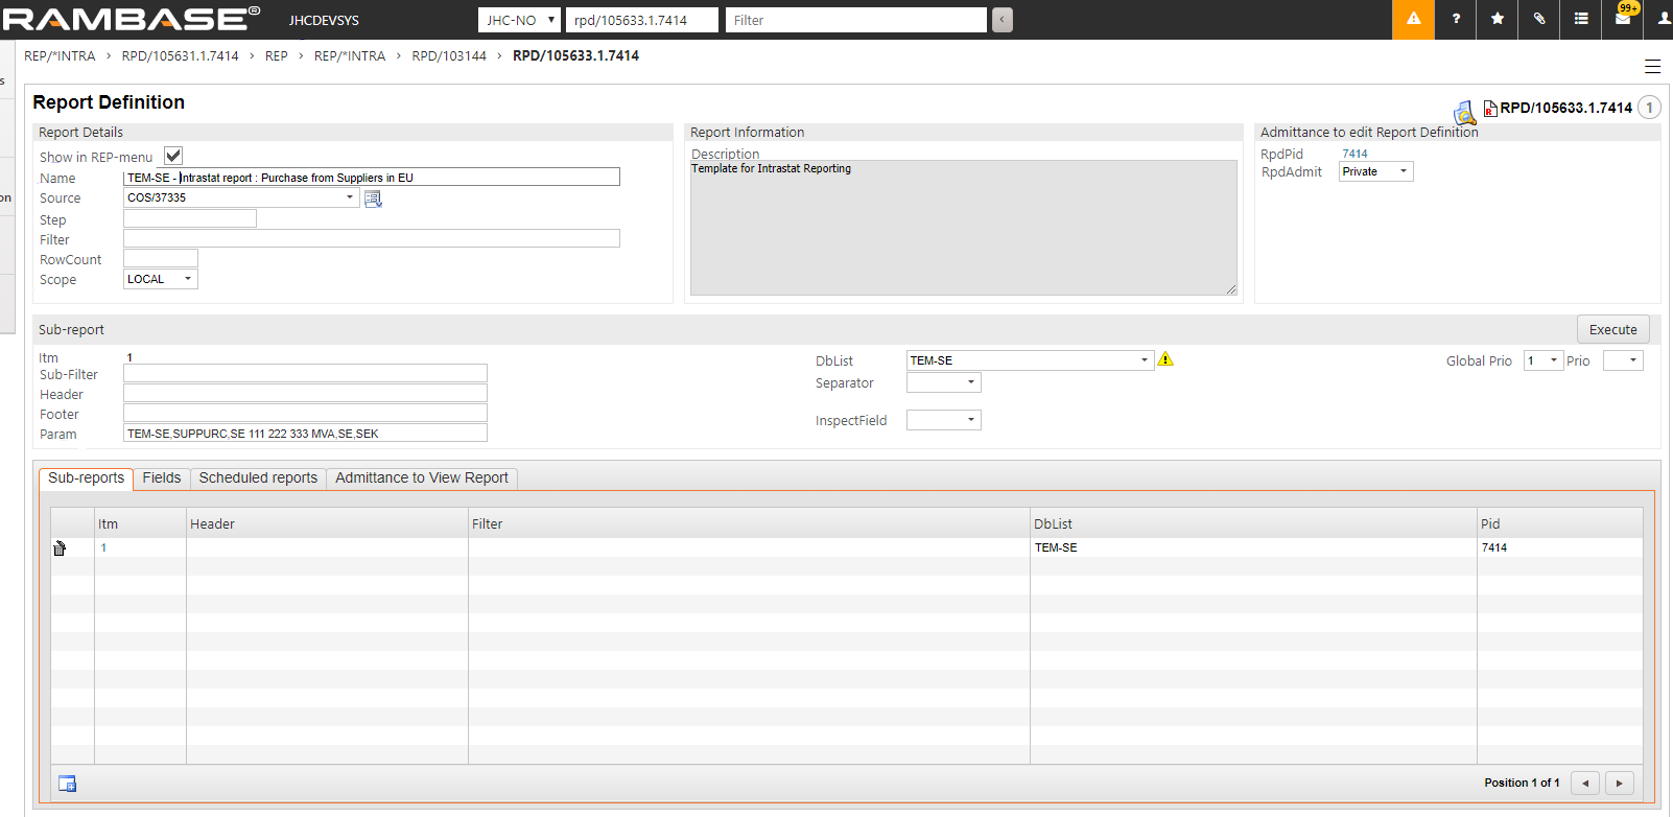
Task: Click the Filter column header in table
Action: coord(749,524)
